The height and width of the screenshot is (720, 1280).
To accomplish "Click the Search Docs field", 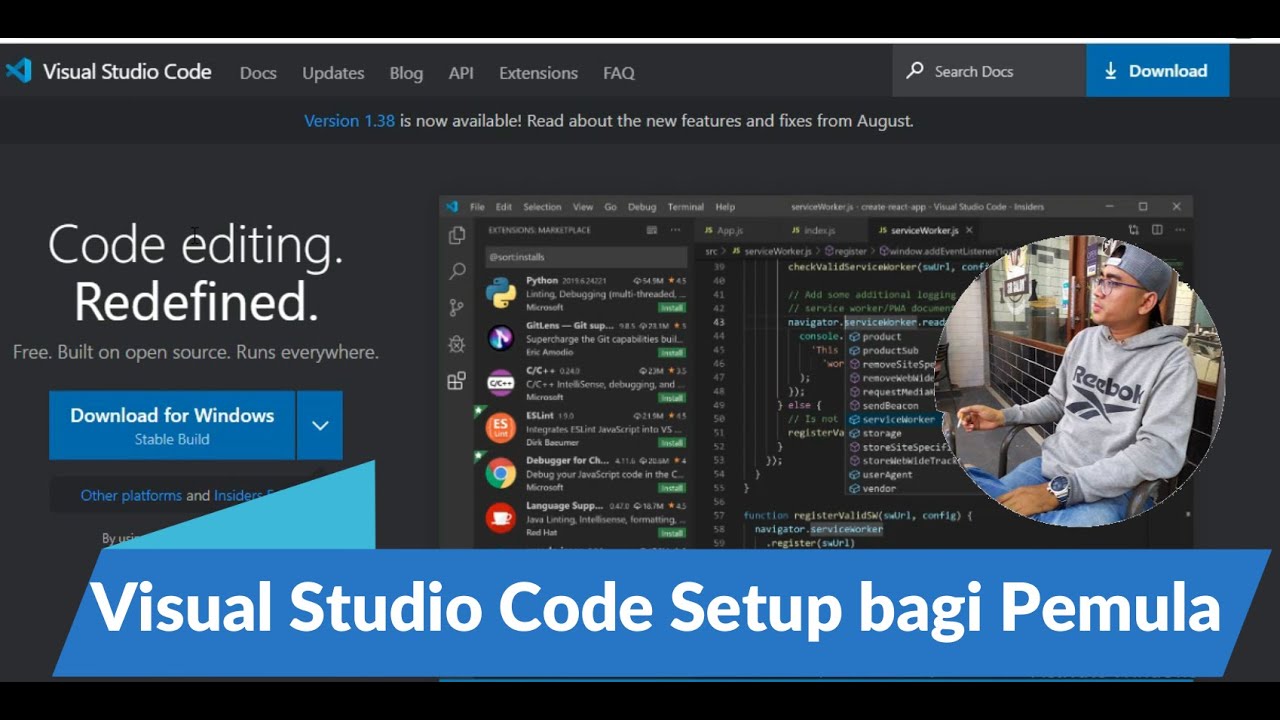I will [x=989, y=71].
